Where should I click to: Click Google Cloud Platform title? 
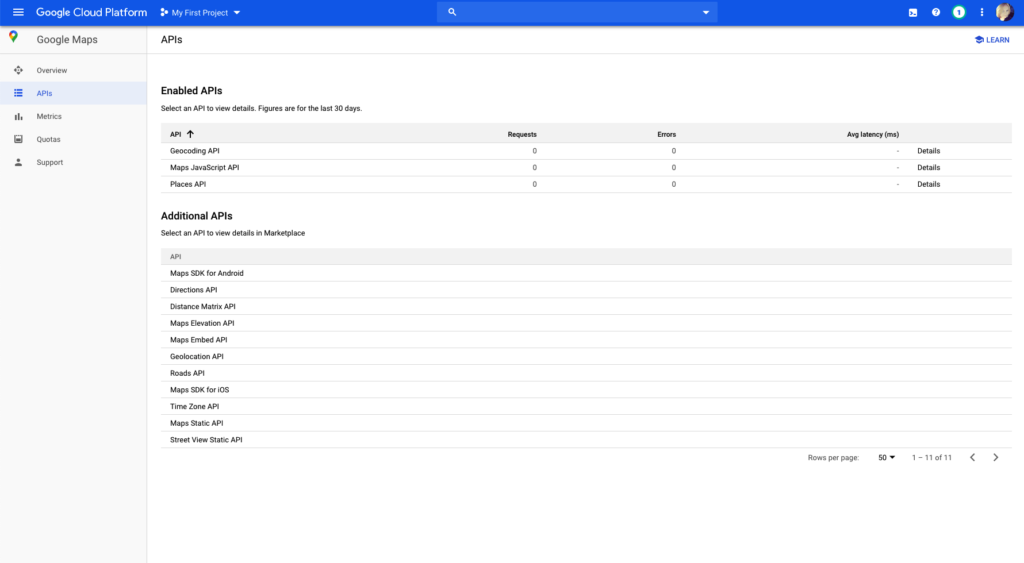(91, 12)
